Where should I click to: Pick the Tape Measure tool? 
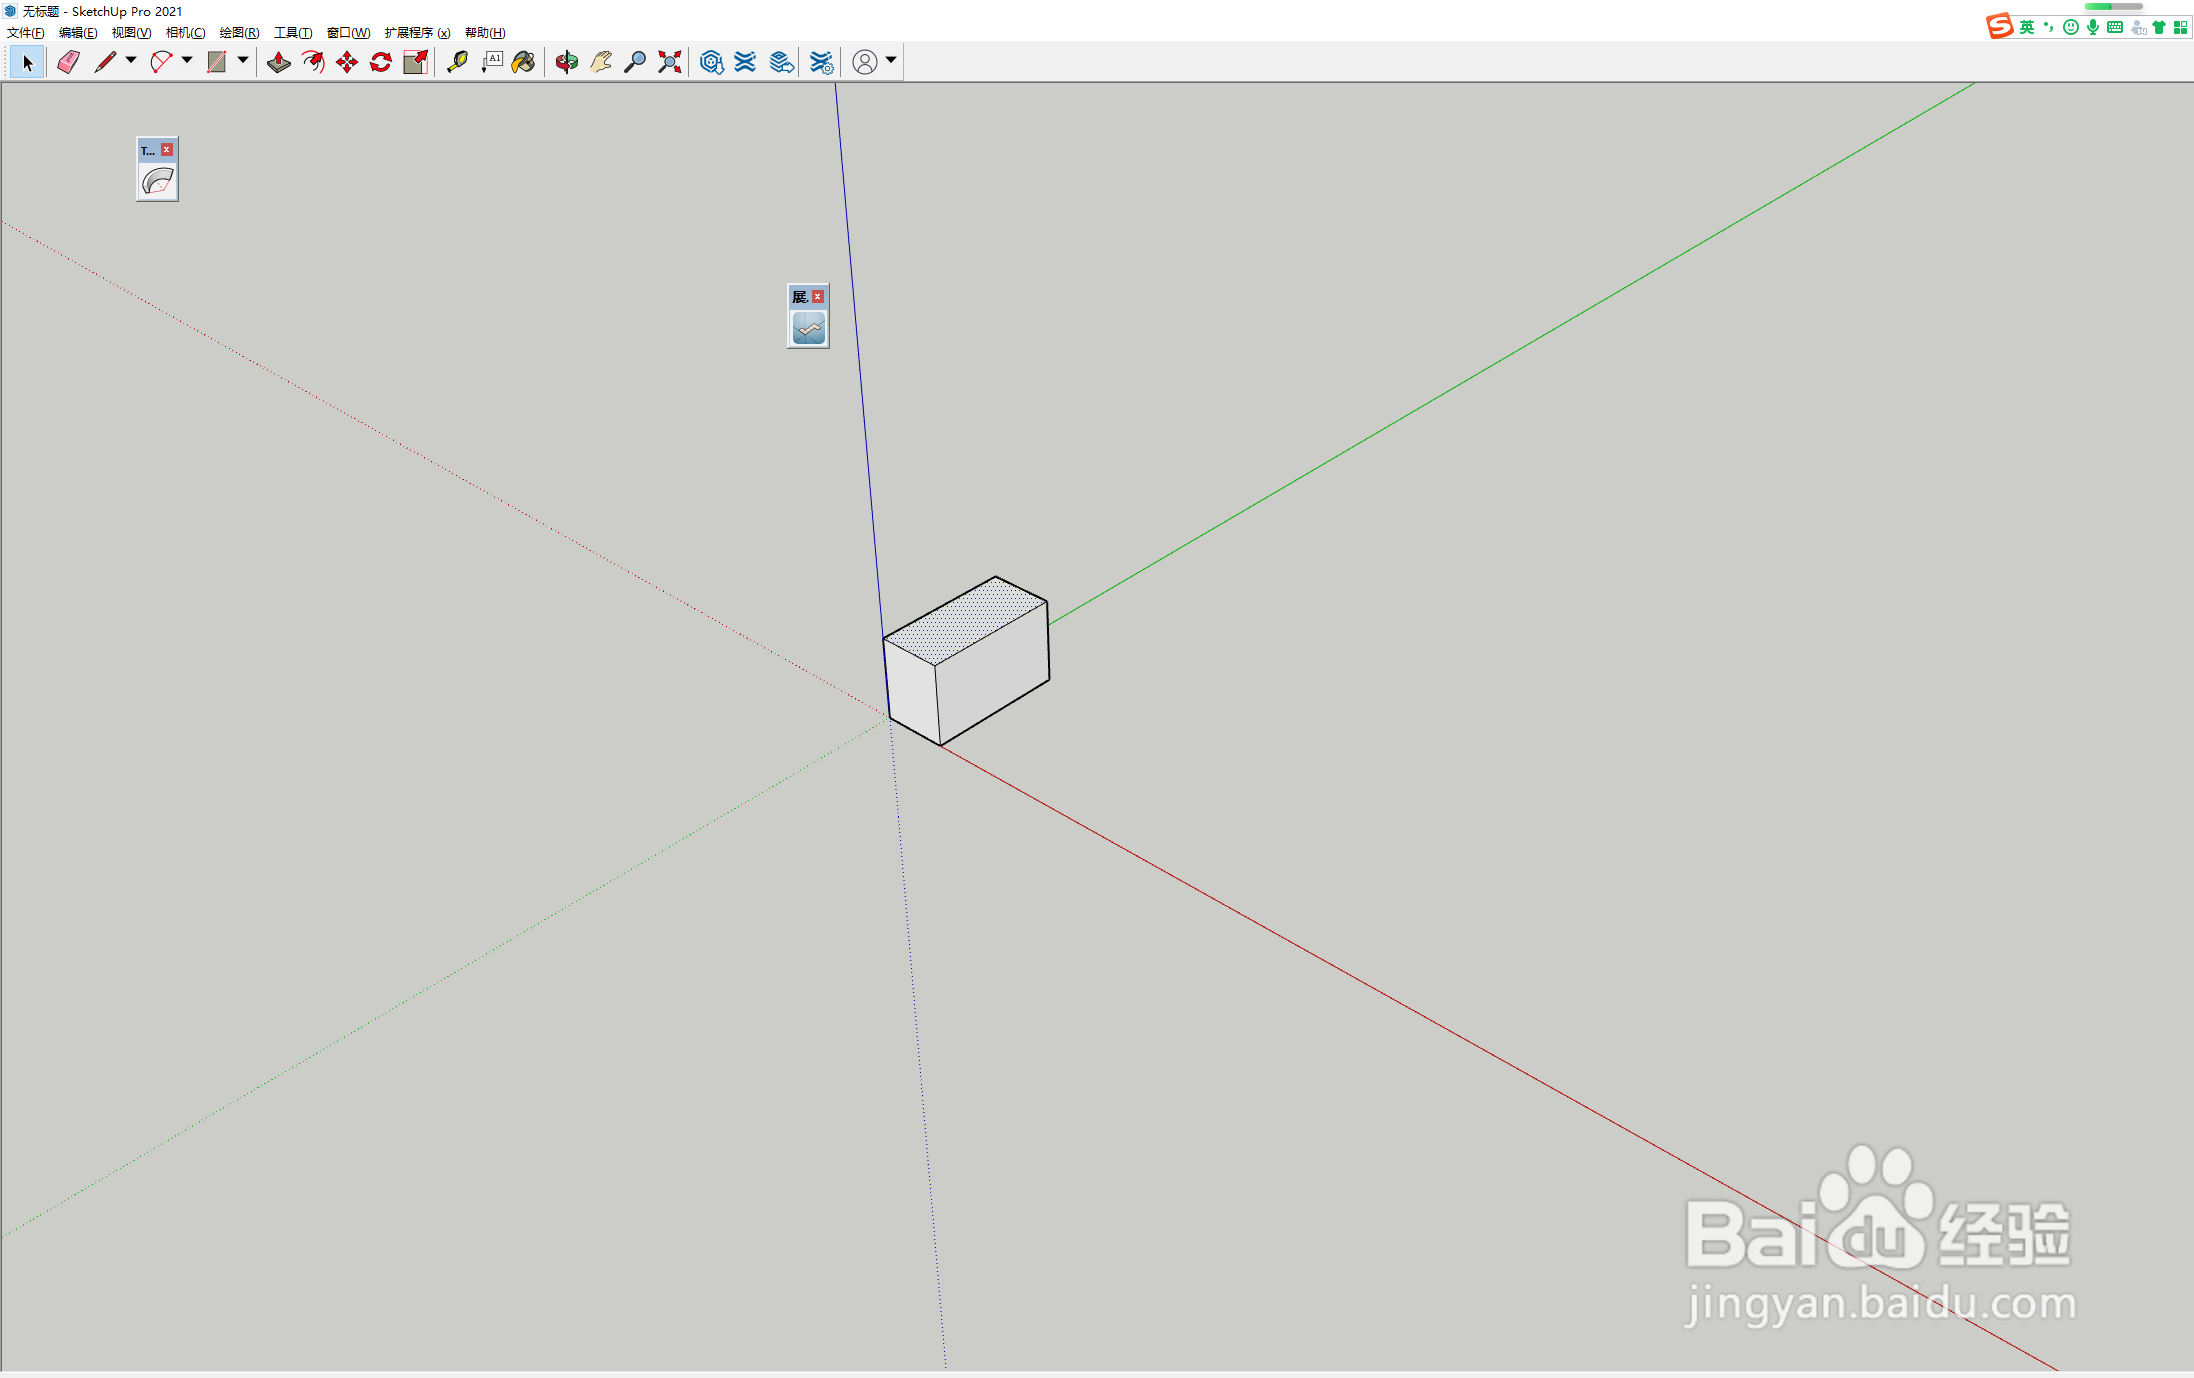[x=457, y=62]
